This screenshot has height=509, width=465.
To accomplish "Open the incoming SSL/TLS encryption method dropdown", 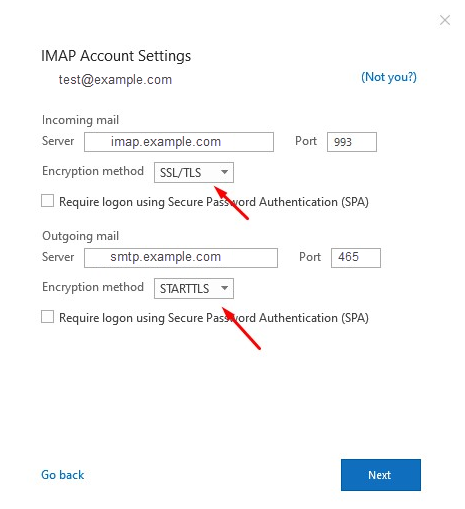I will [x=194, y=172].
